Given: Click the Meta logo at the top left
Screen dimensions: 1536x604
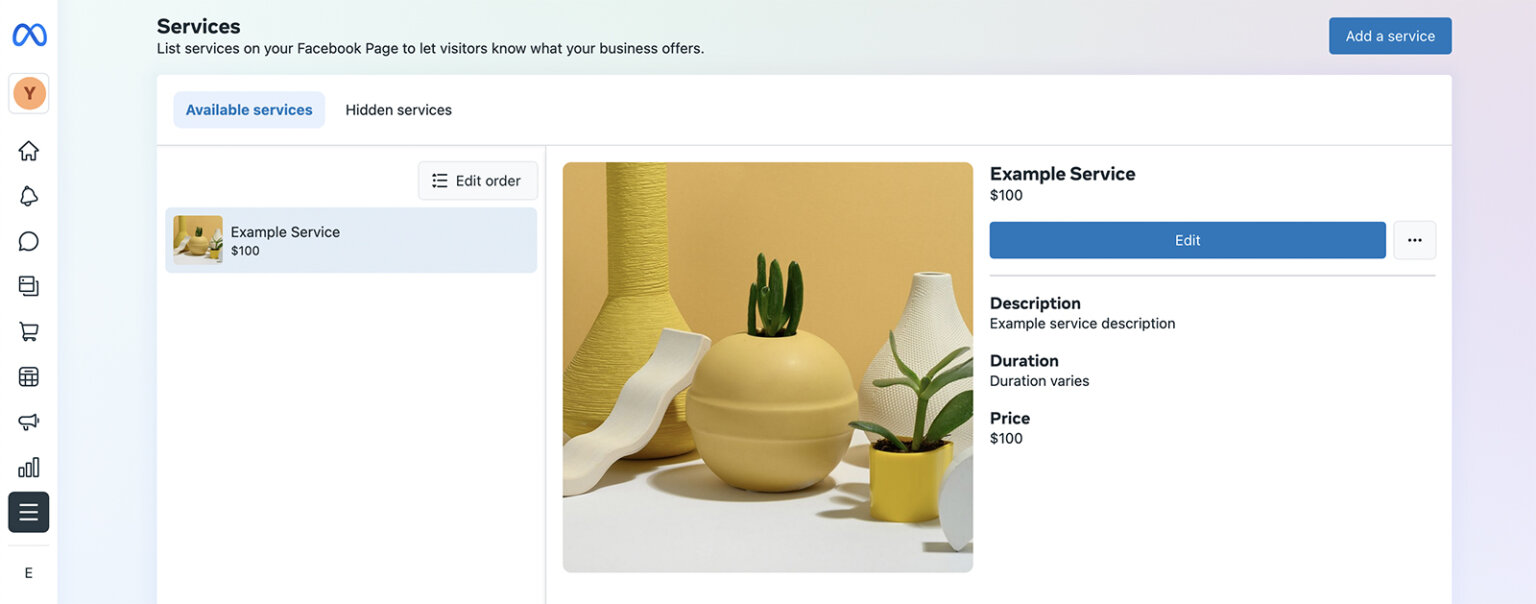Looking at the screenshot, I should click(29, 33).
